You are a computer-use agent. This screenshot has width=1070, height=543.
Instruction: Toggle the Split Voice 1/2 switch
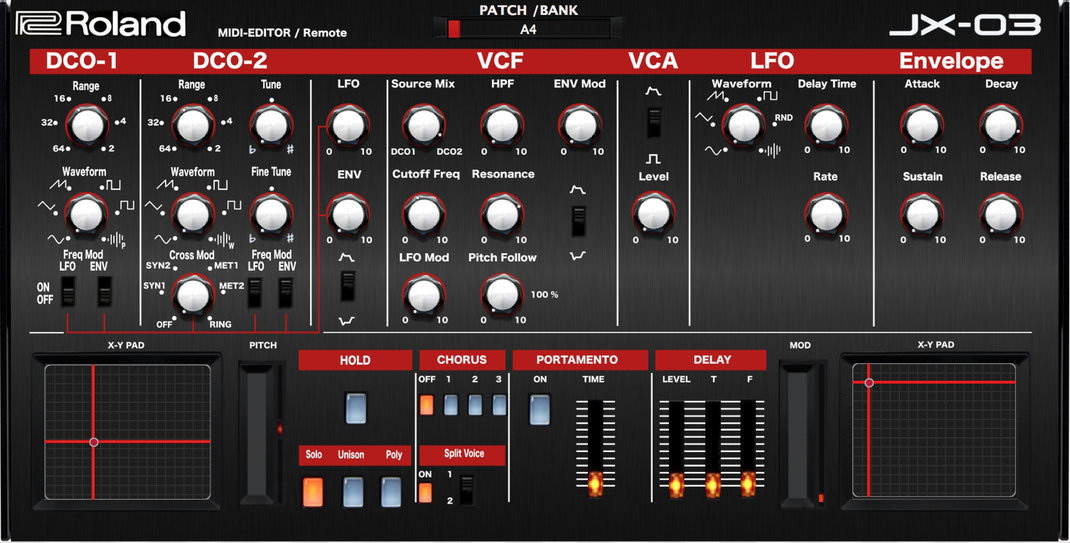coord(467,490)
